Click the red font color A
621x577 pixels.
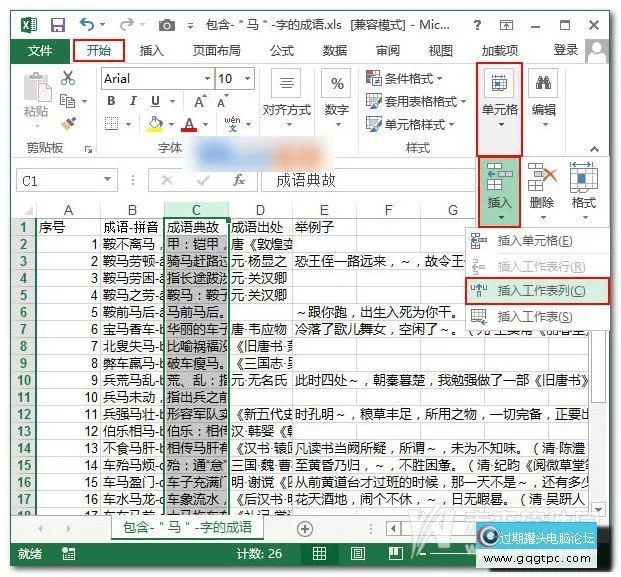[189, 124]
